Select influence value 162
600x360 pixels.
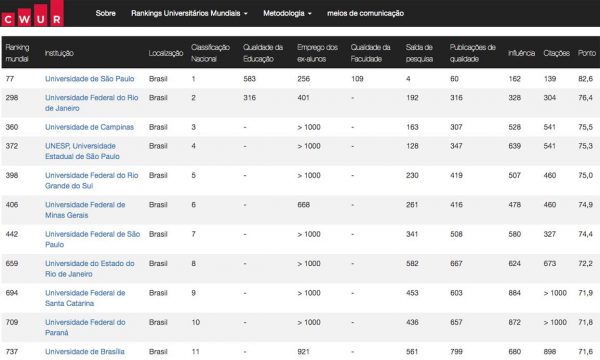click(514, 79)
